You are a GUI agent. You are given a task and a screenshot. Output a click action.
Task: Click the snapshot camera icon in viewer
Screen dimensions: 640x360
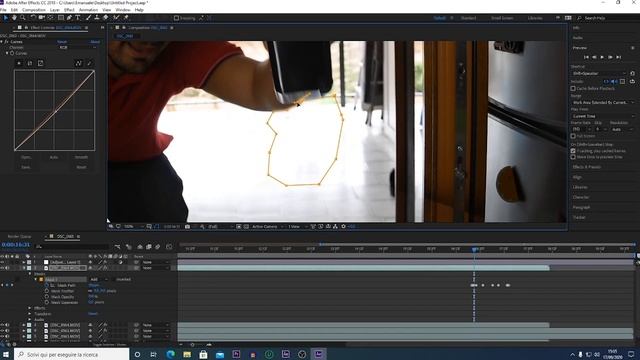pos(187,227)
